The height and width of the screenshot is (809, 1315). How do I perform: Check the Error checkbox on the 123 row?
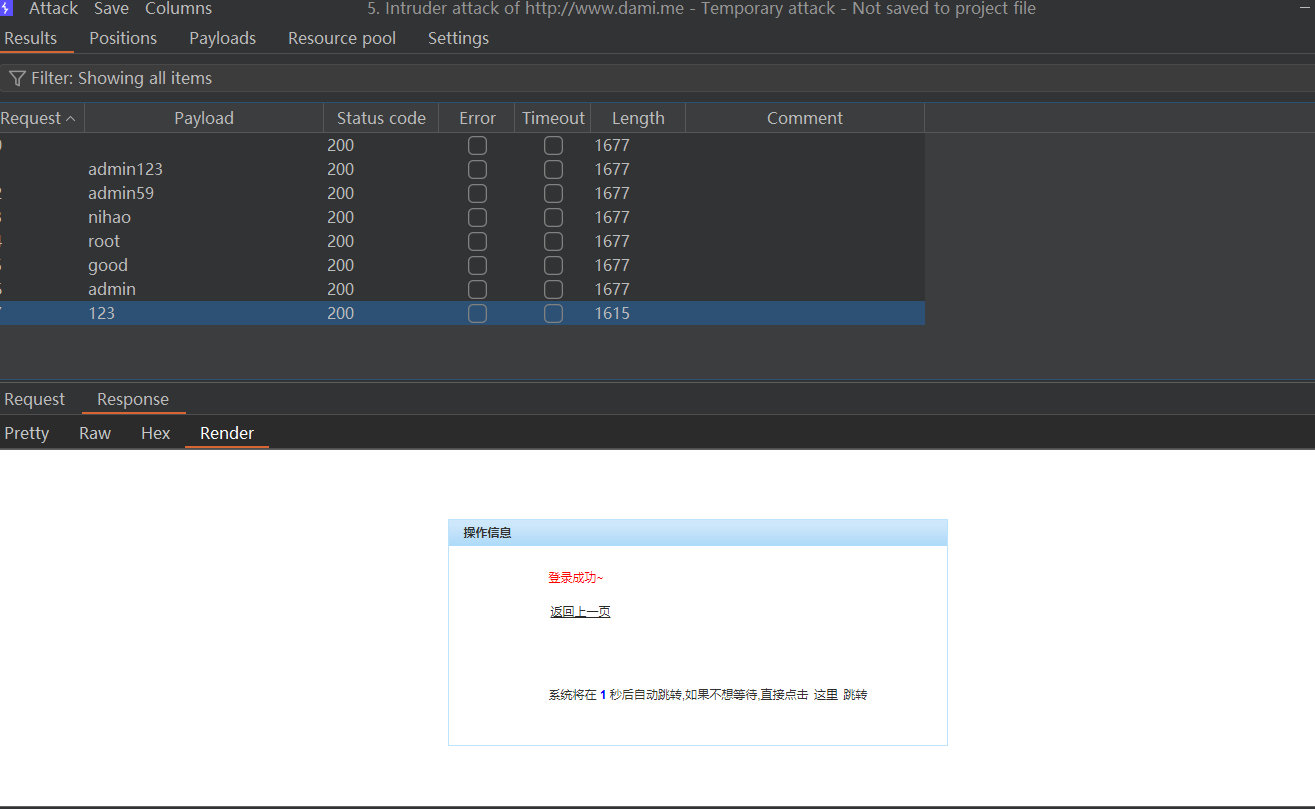click(x=477, y=313)
